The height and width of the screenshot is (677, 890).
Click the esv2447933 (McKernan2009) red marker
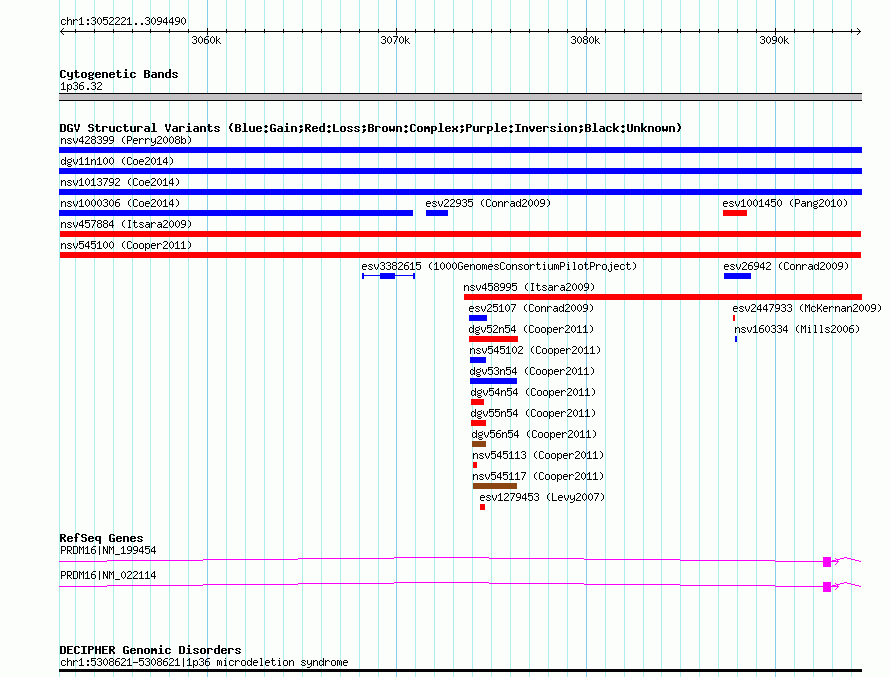[x=734, y=318]
